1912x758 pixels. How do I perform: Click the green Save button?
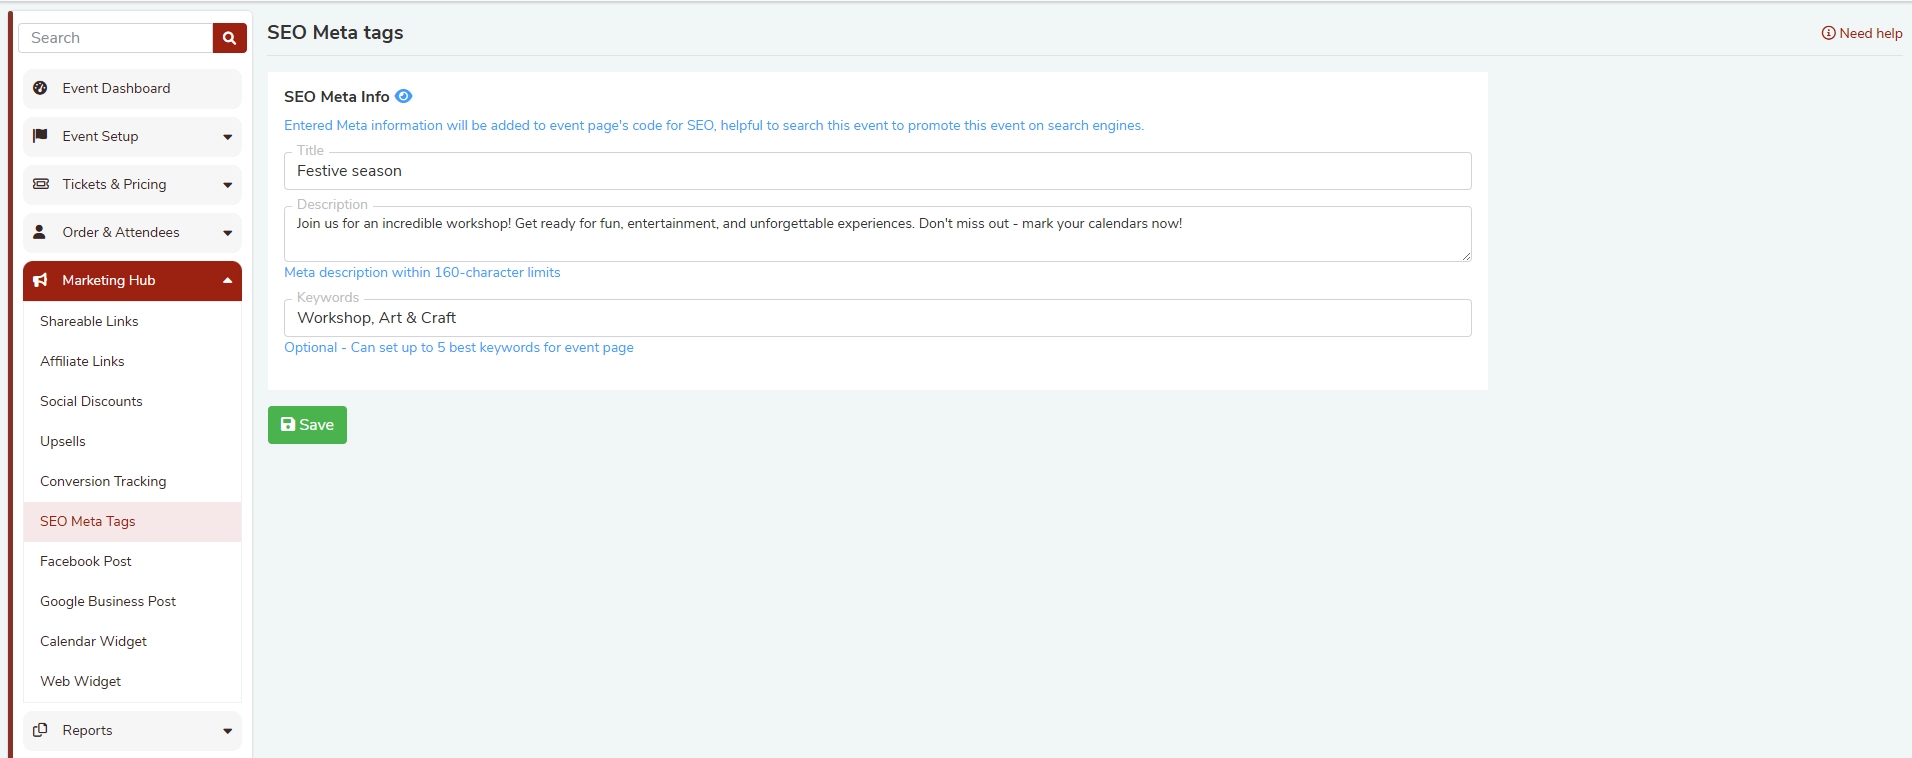(307, 425)
